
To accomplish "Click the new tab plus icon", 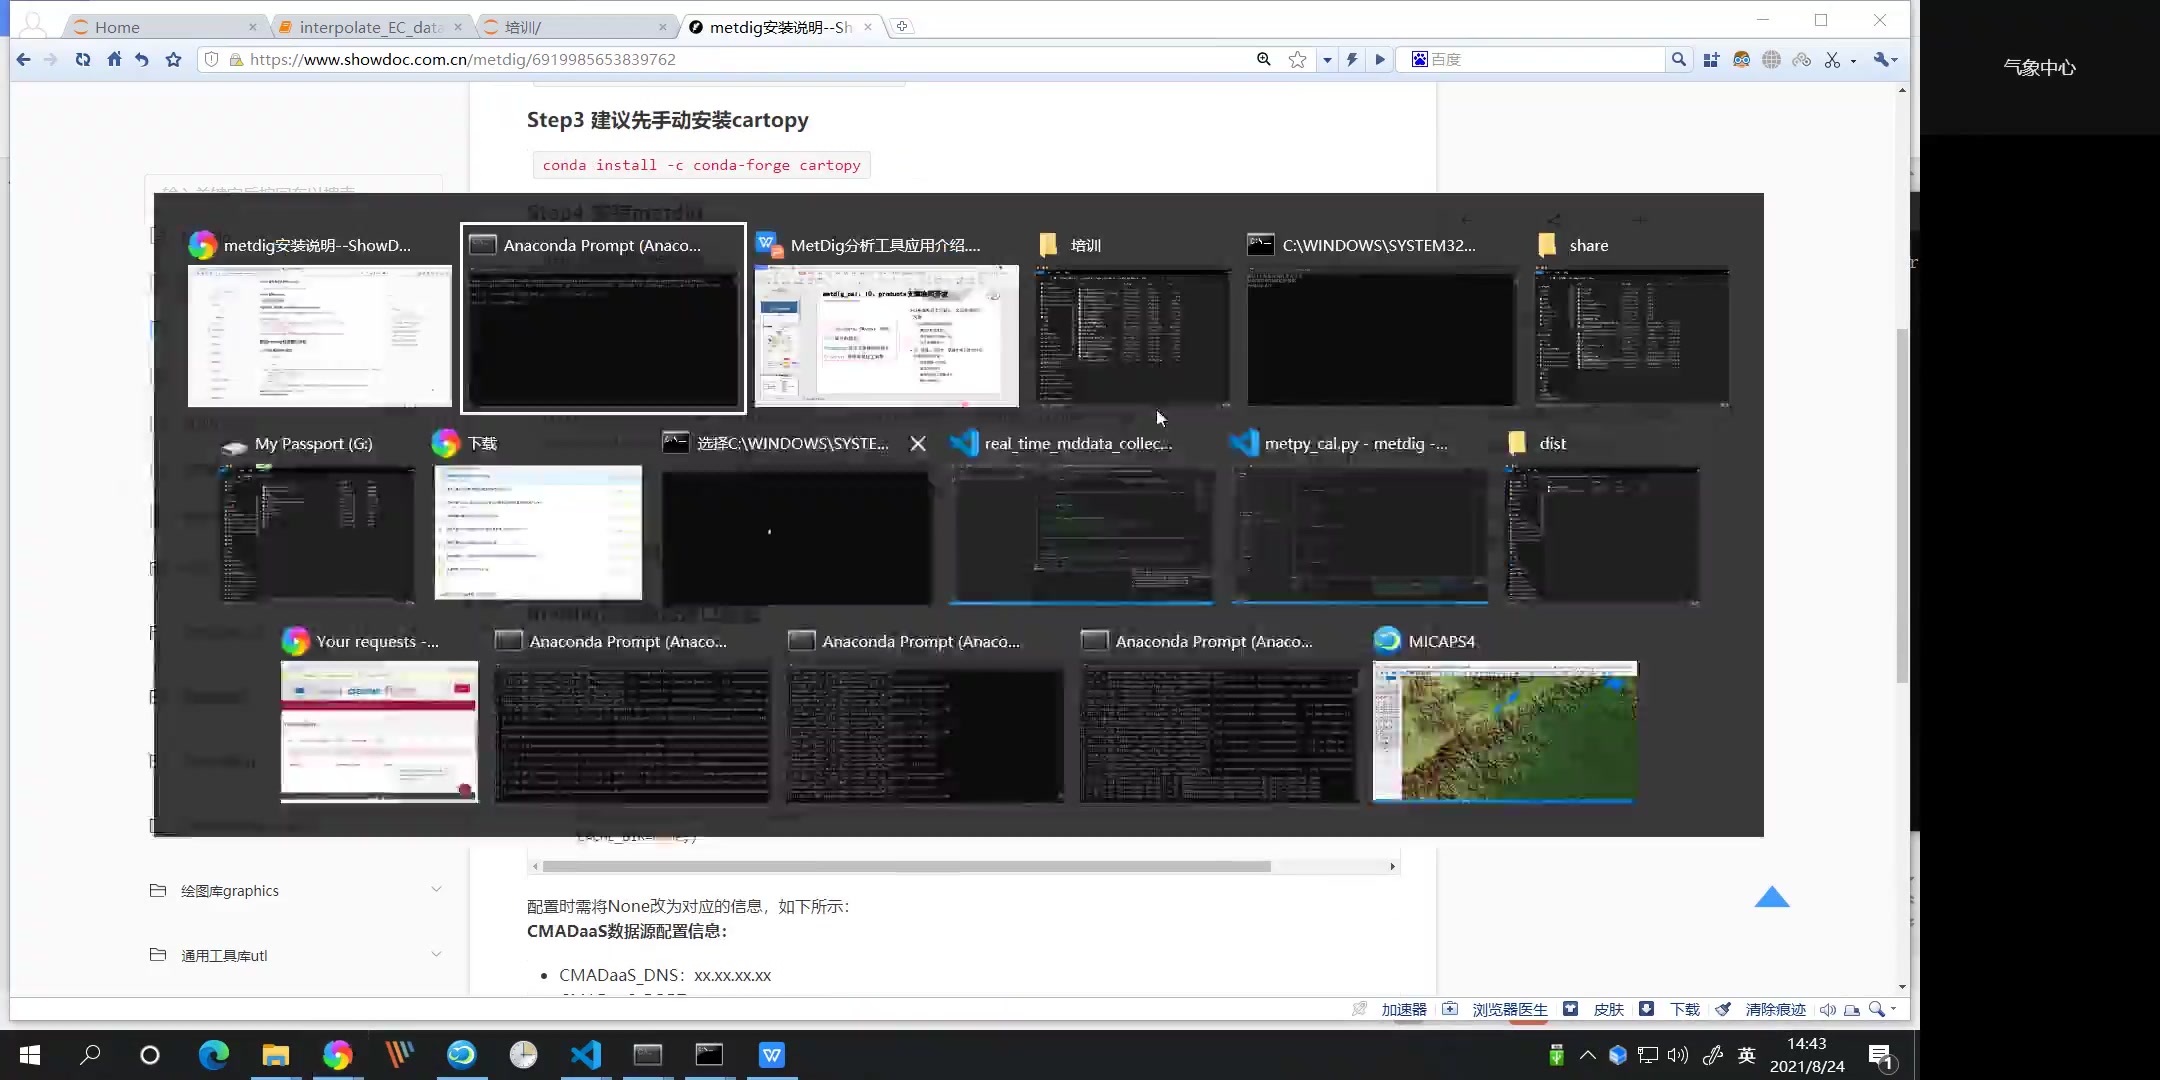I will [902, 27].
